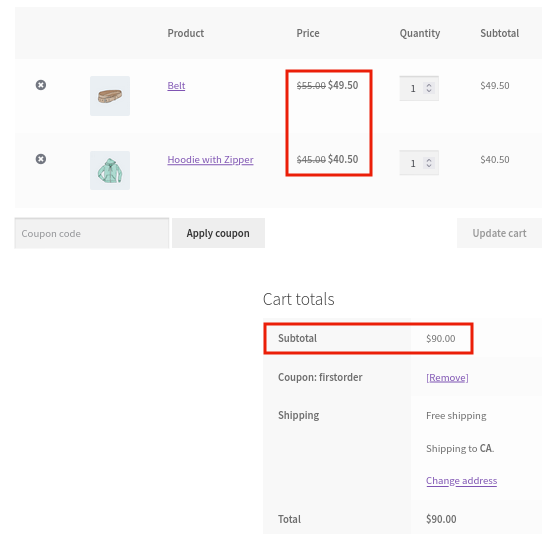
Task: Click the Update cart button
Action: [499, 233]
